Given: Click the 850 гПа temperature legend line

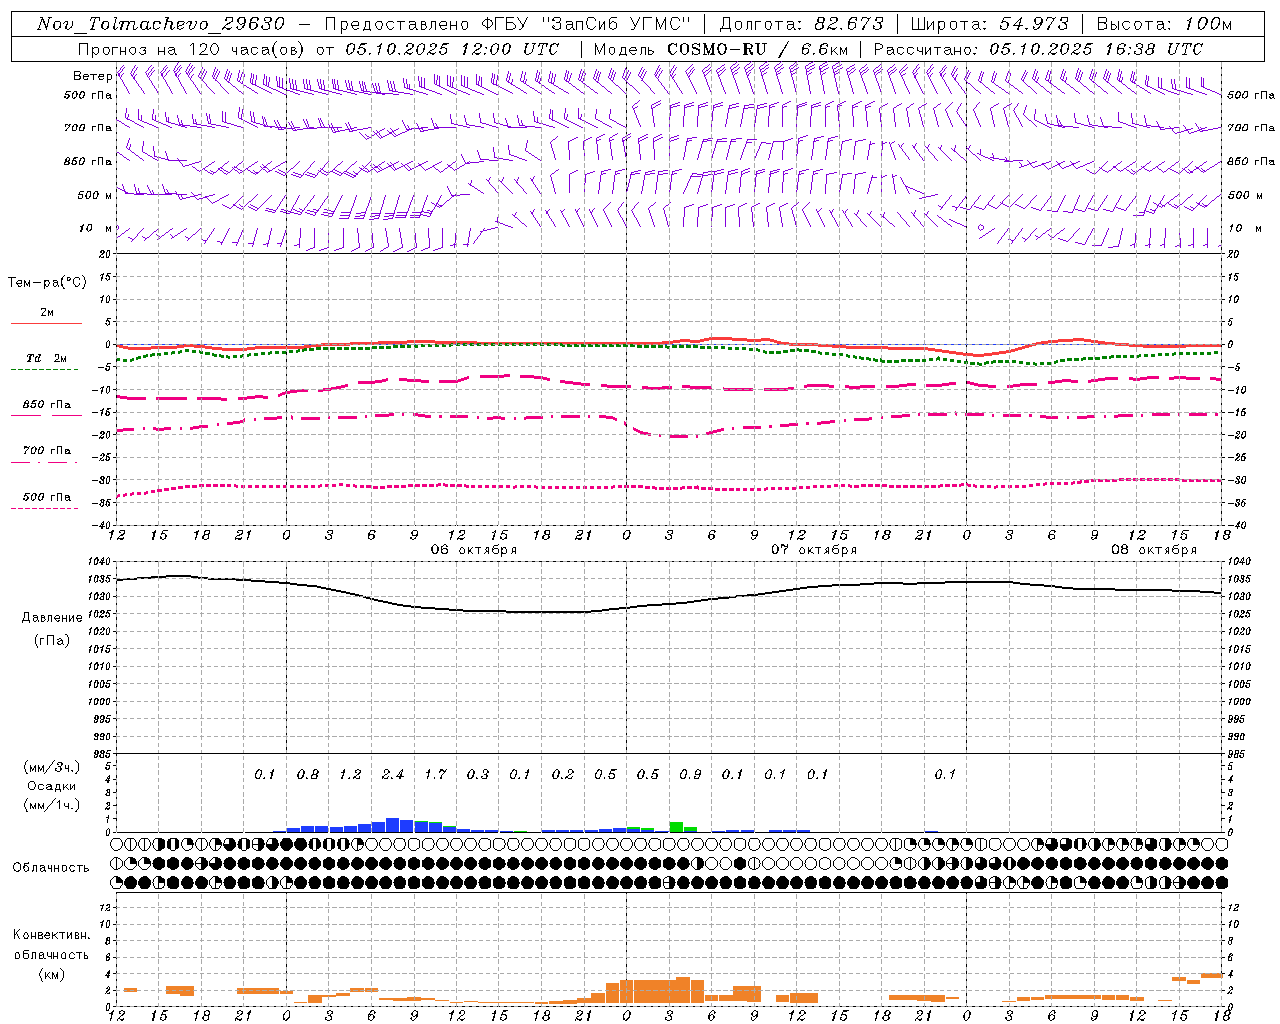Looking at the screenshot, I should [46, 415].
